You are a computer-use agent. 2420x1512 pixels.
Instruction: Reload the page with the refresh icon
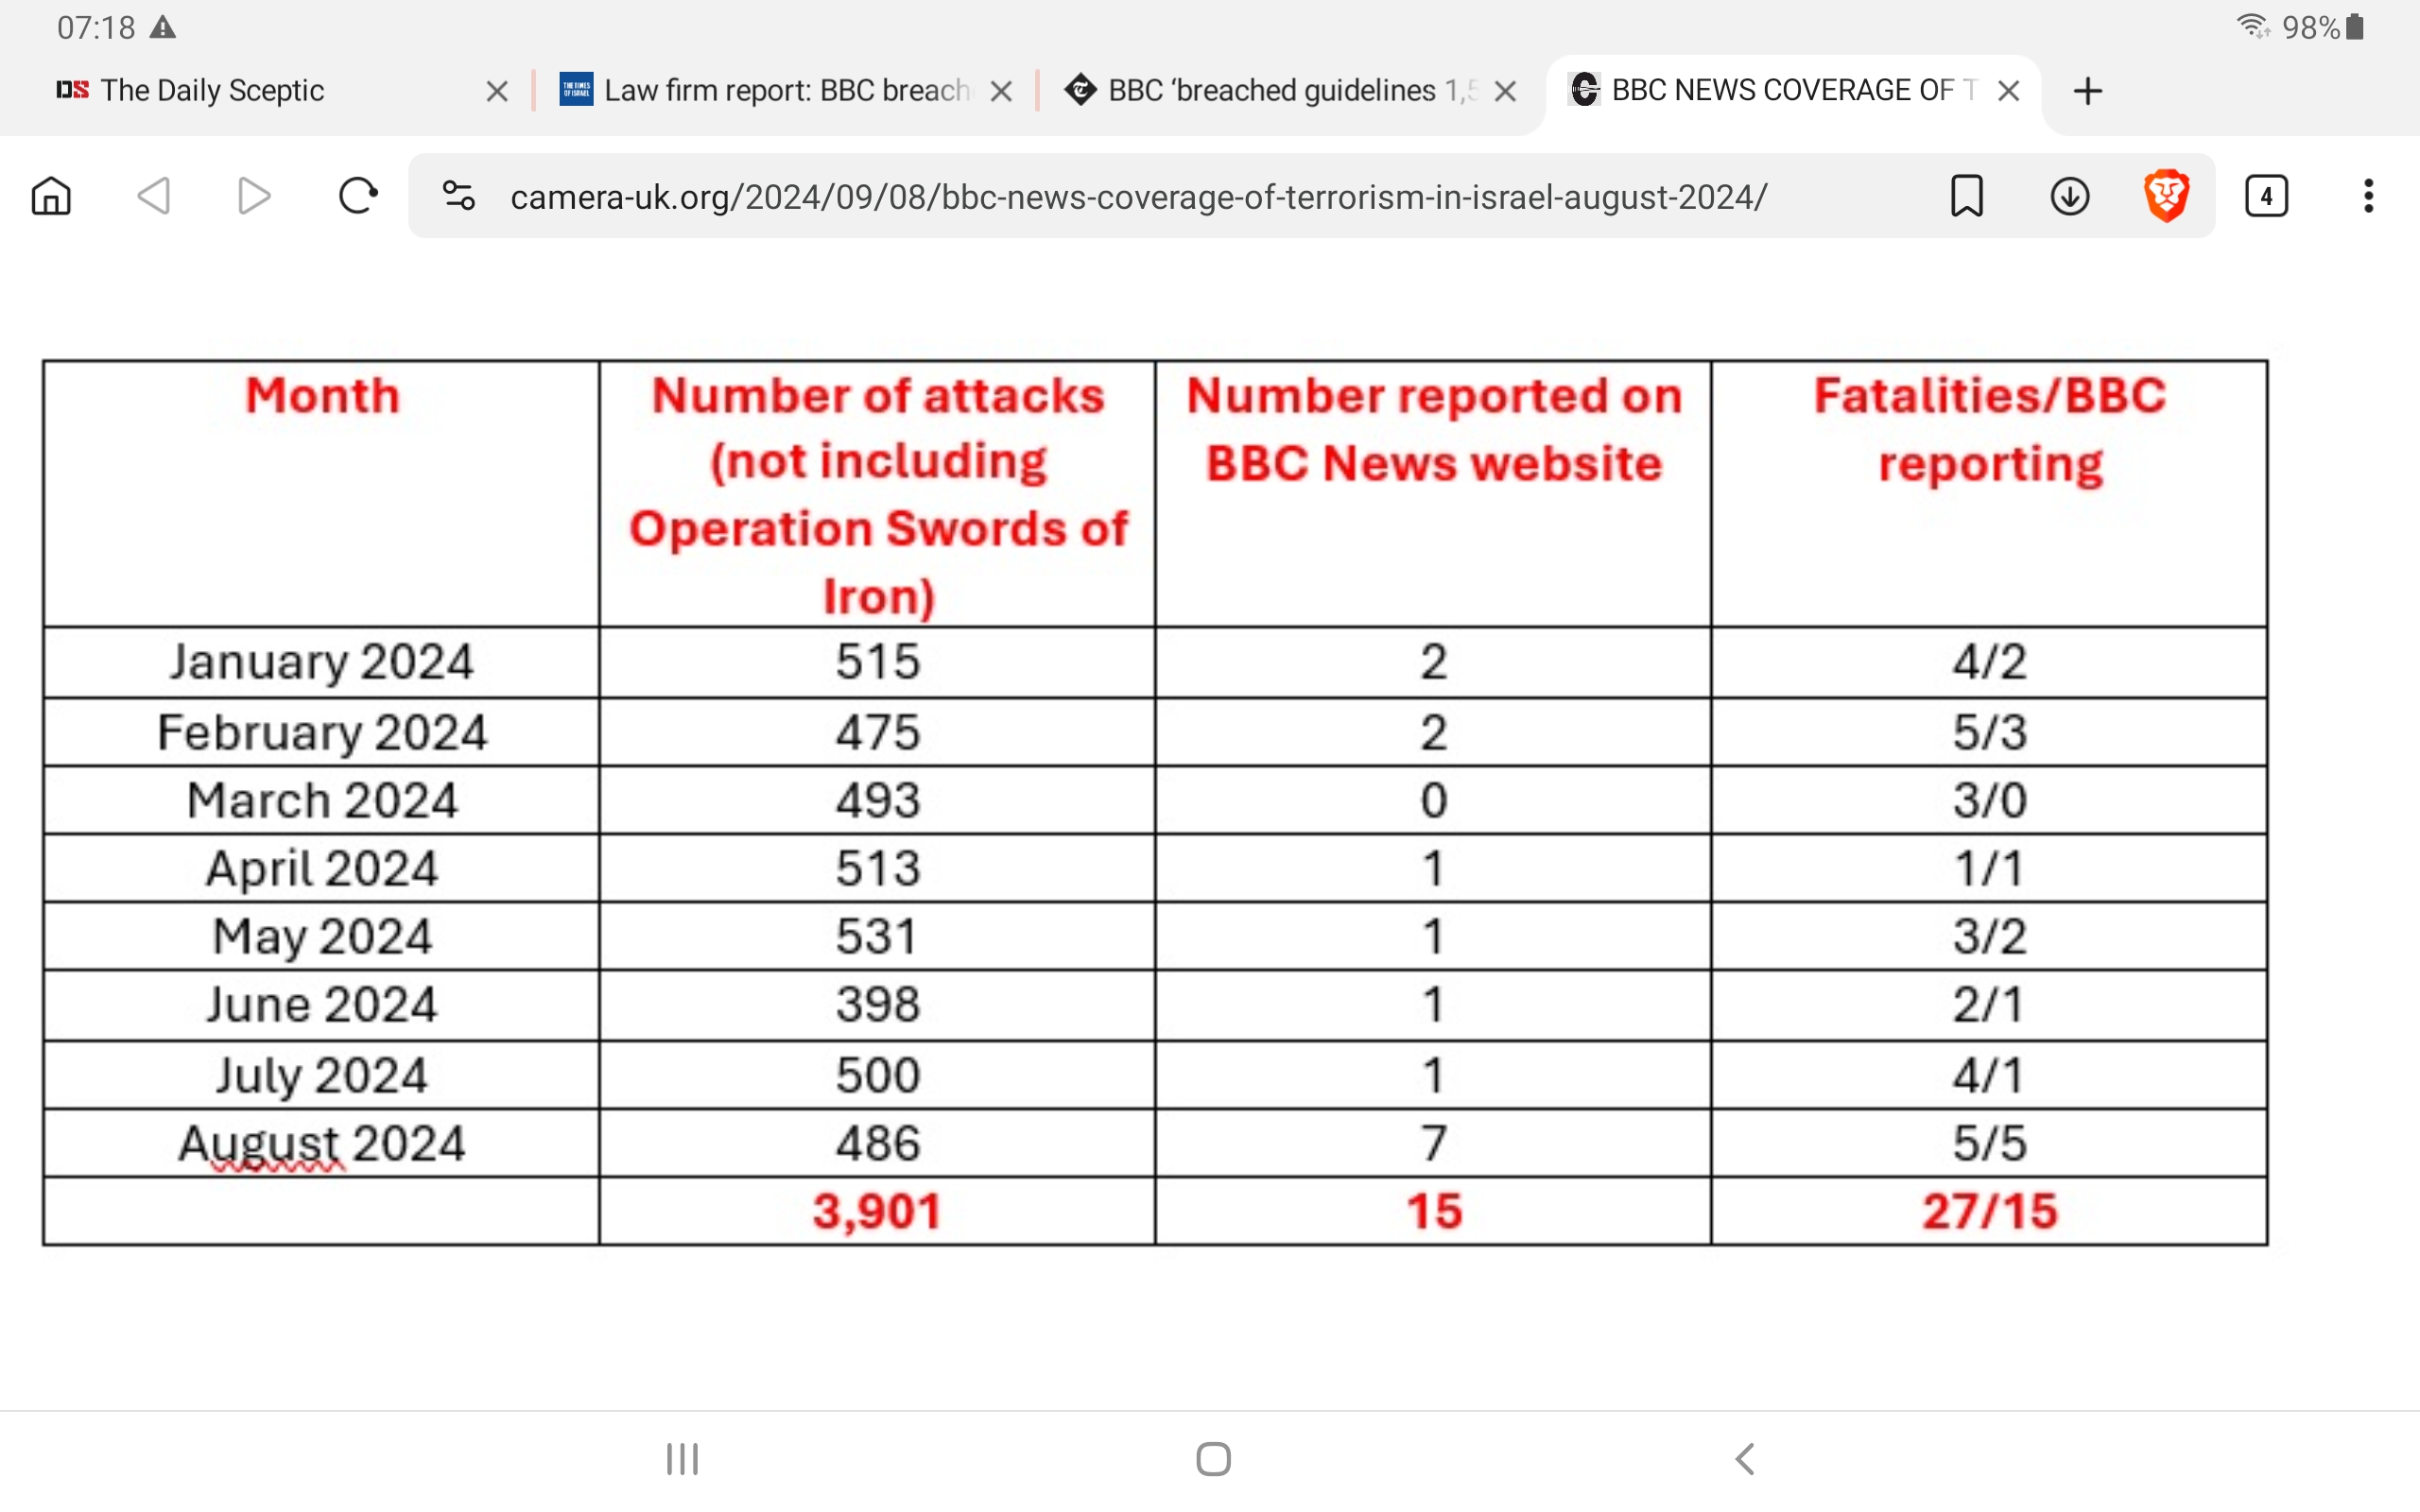tap(357, 196)
